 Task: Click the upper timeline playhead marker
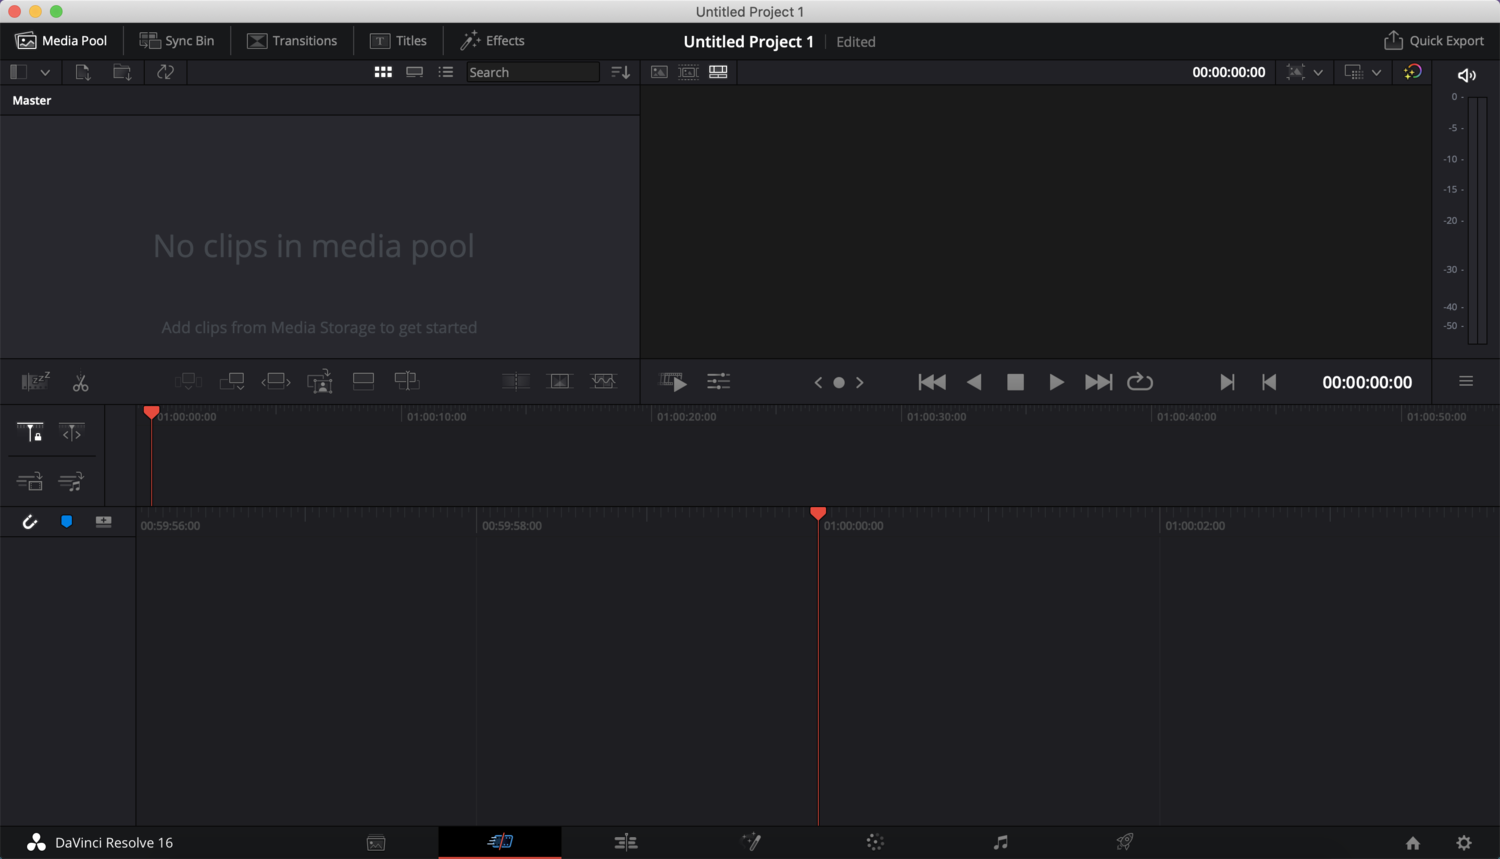[151, 412]
